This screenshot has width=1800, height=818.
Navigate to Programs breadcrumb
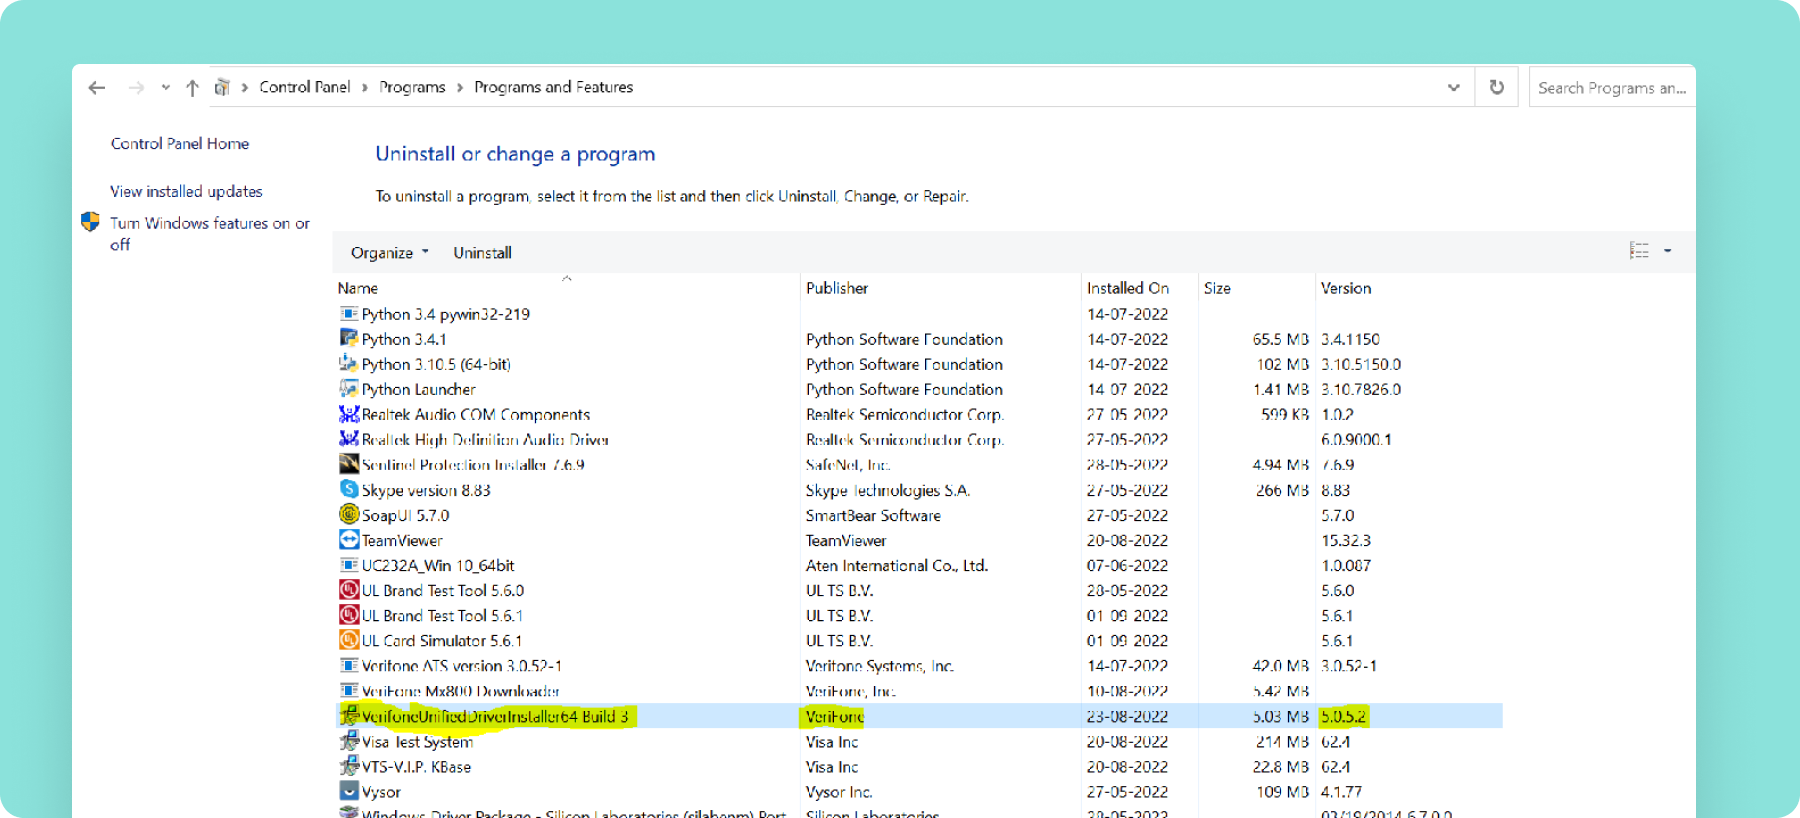412,87
